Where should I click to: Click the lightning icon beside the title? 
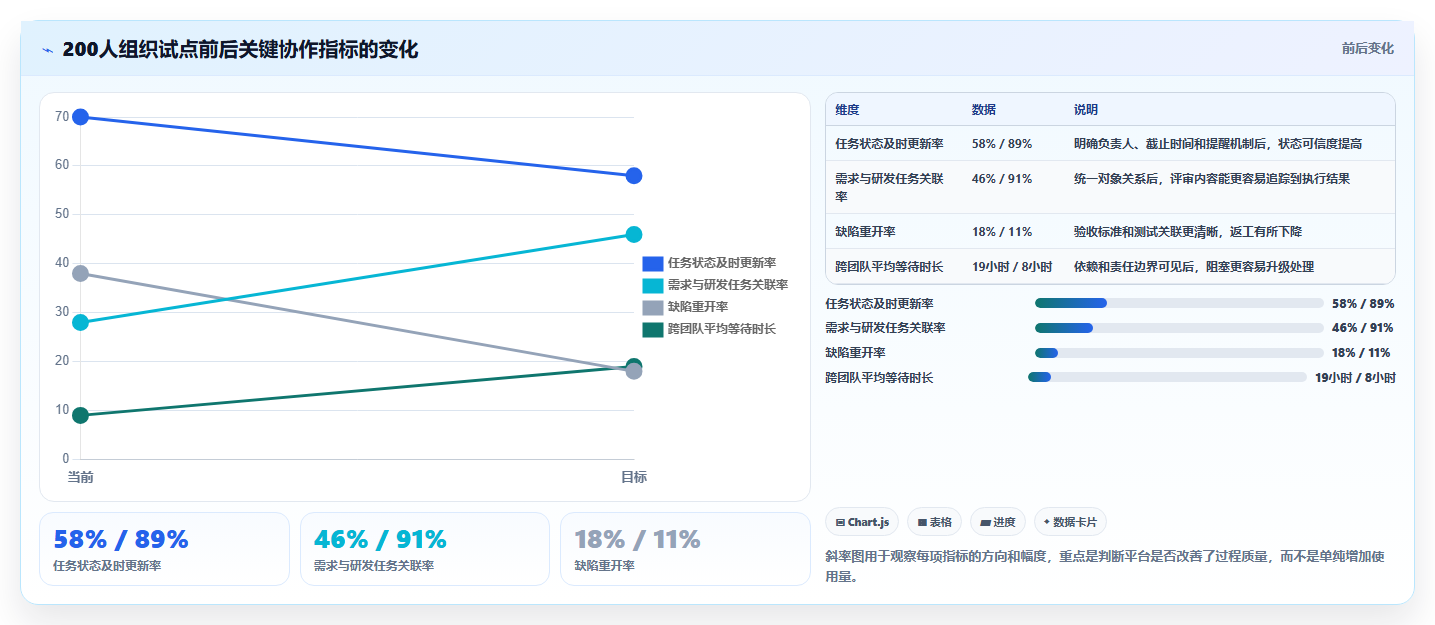pos(47,50)
